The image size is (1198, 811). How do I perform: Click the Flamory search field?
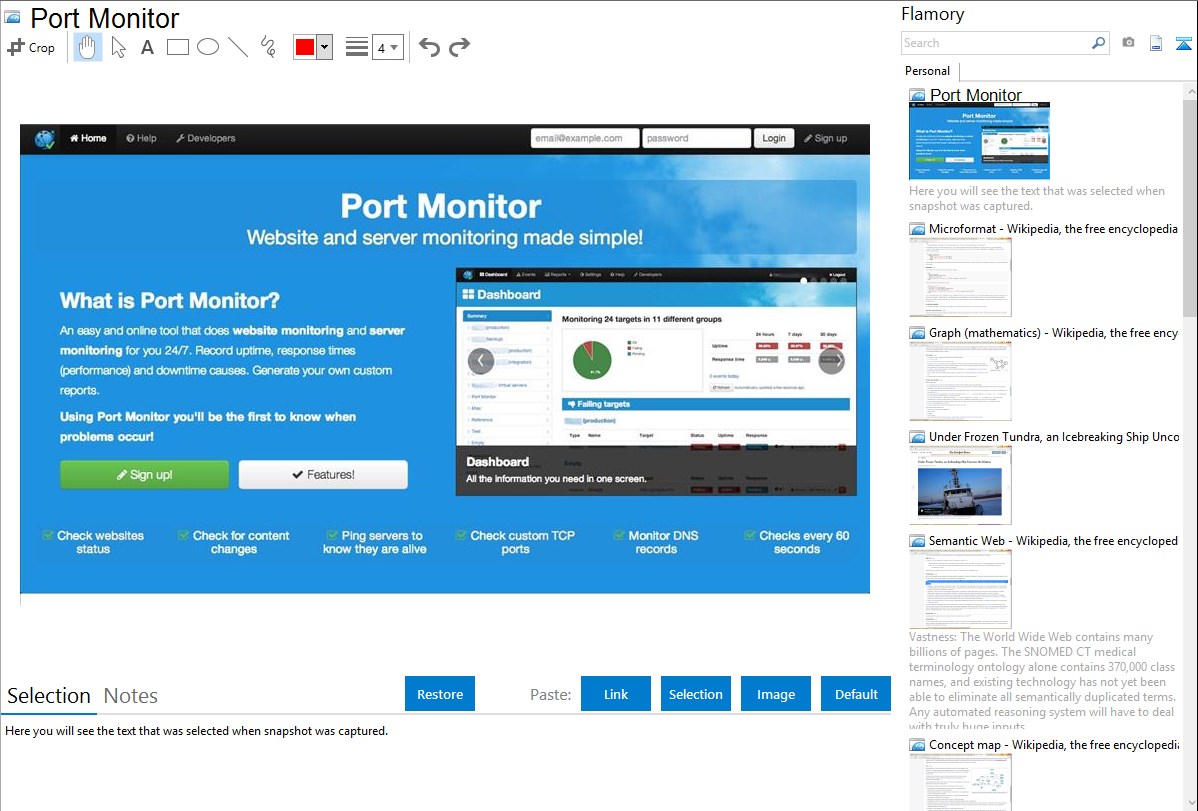pos(996,43)
